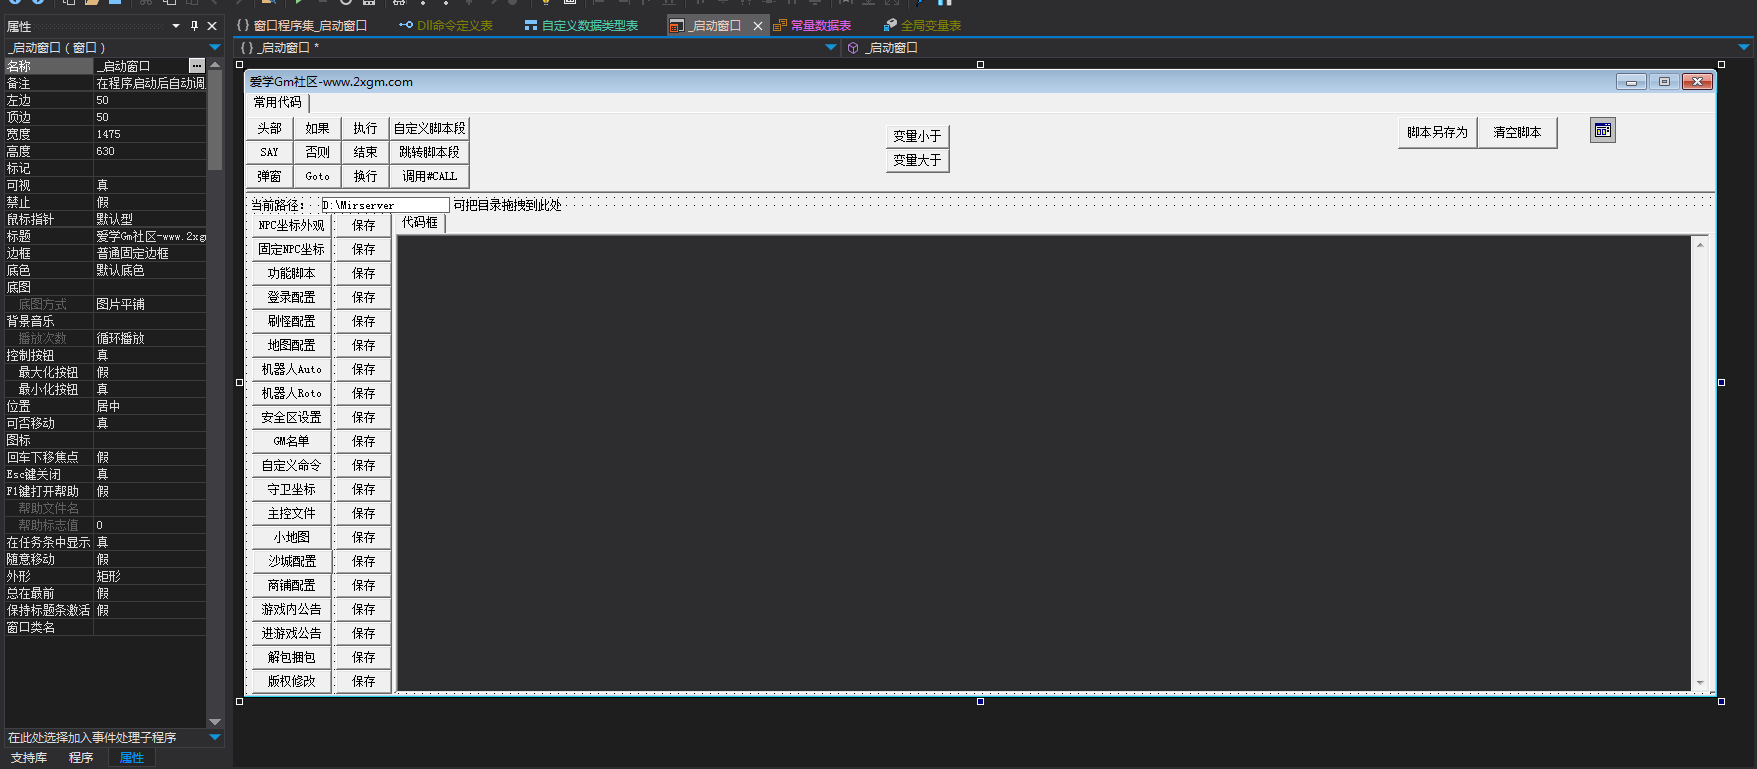Select the 代码框 tab
Viewport: 1757px width, 769px height.
420,223
